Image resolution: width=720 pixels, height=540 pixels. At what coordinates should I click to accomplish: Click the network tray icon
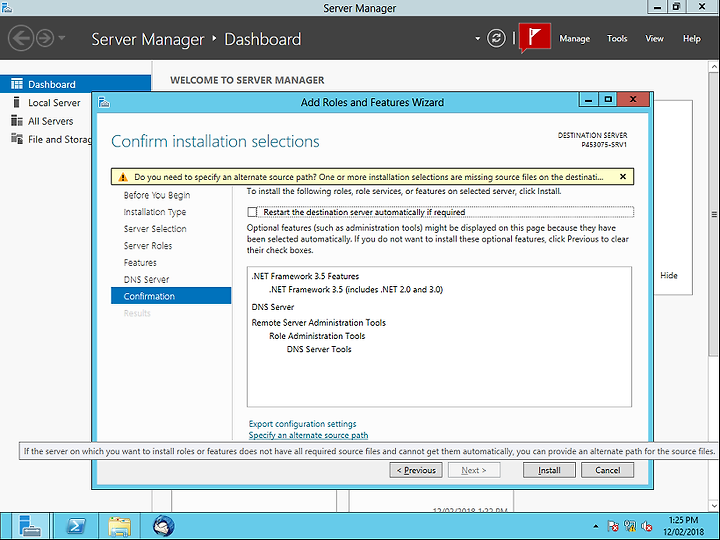tap(630, 526)
